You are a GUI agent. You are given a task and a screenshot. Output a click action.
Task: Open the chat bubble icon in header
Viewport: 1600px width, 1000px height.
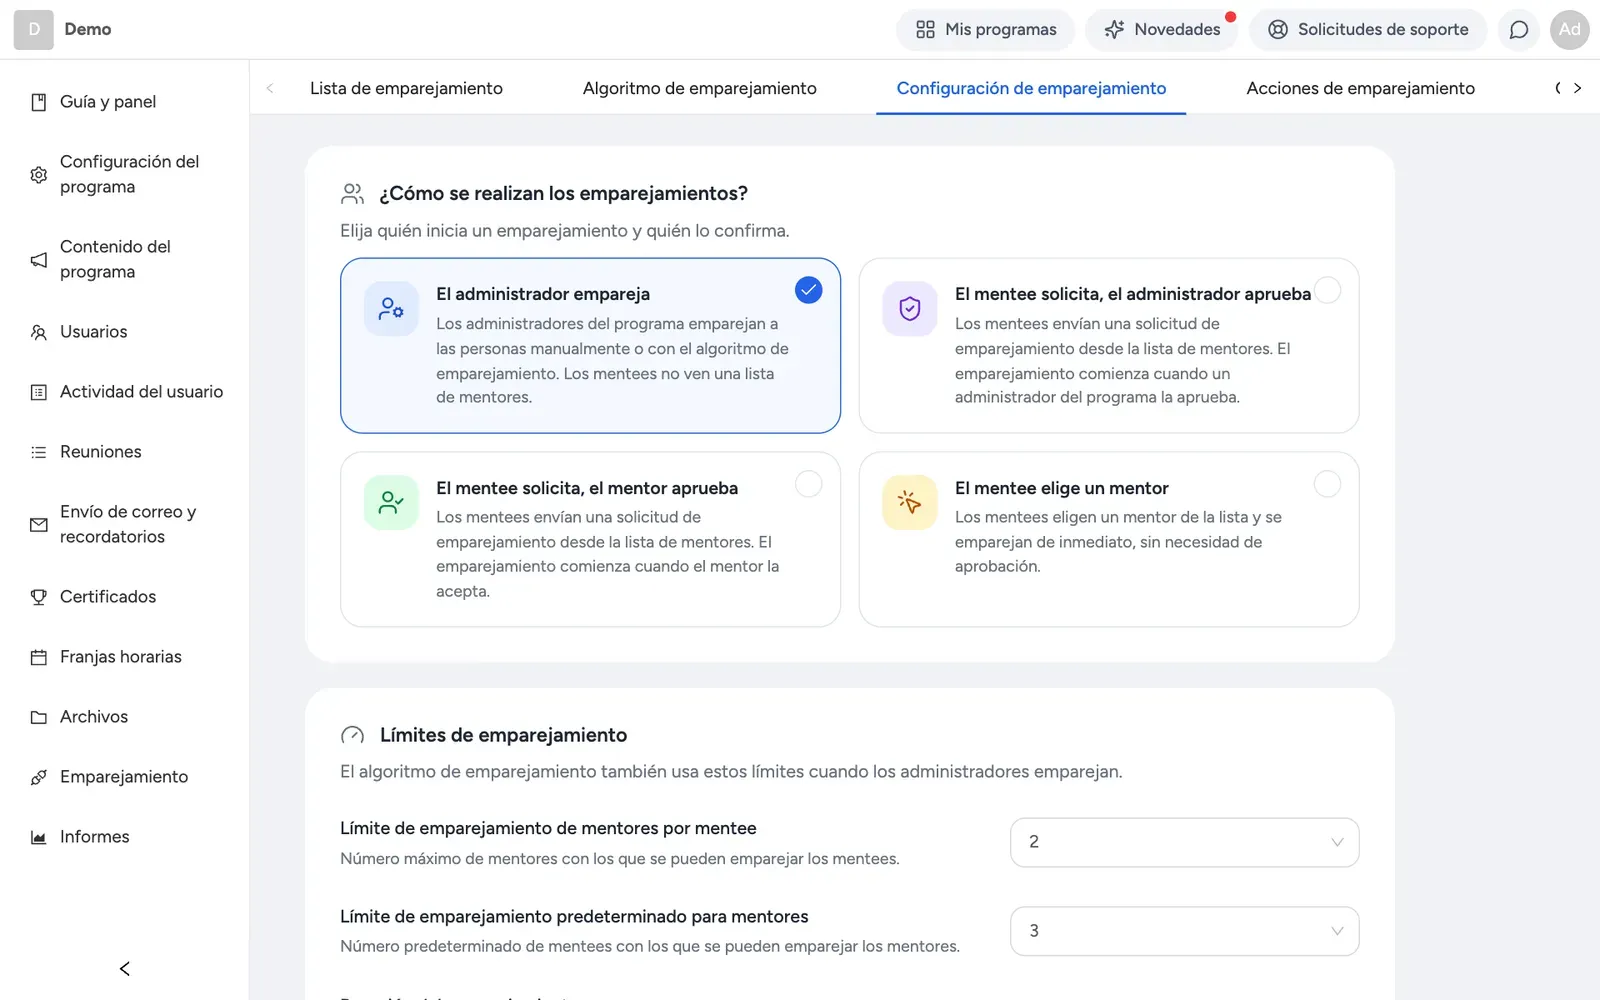click(1519, 30)
